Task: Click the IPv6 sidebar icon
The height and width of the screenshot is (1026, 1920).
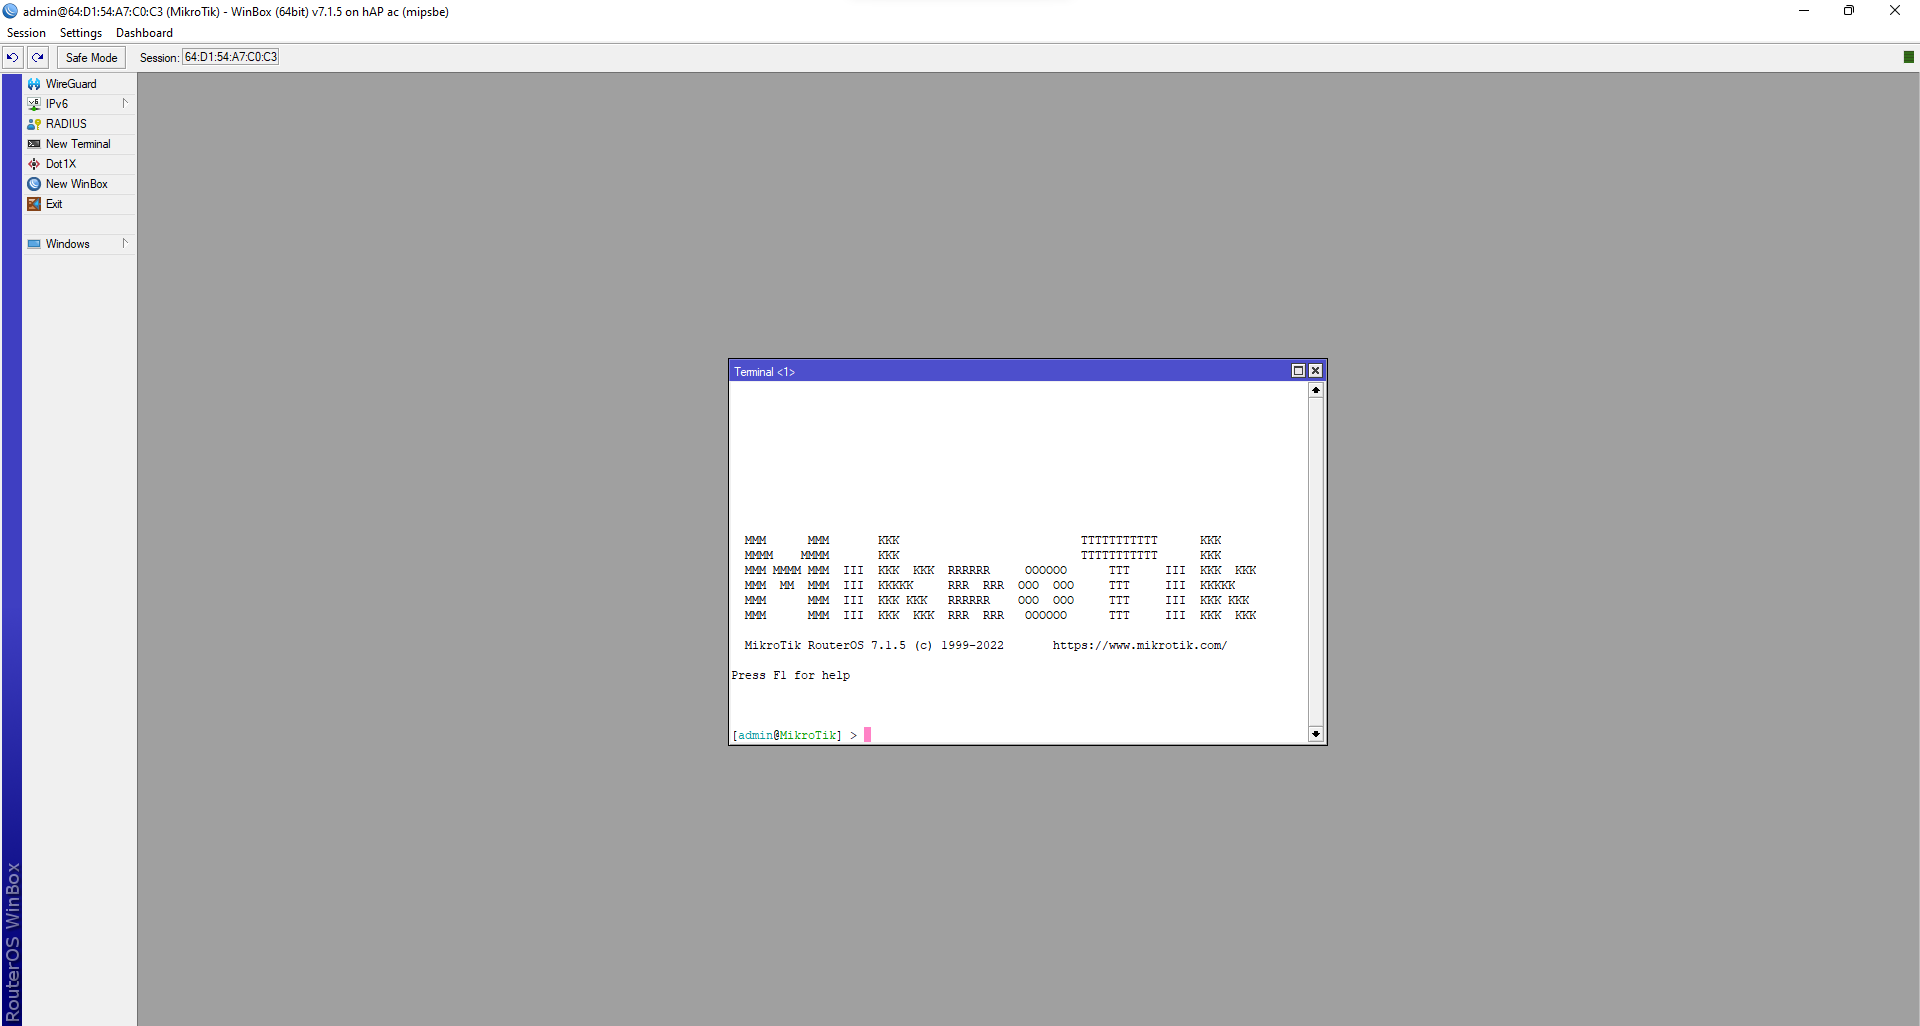Action: [34, 104]
